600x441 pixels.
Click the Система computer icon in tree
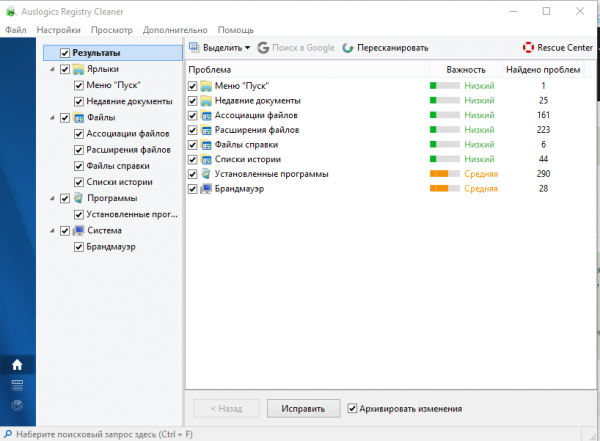tap(78, 230)
